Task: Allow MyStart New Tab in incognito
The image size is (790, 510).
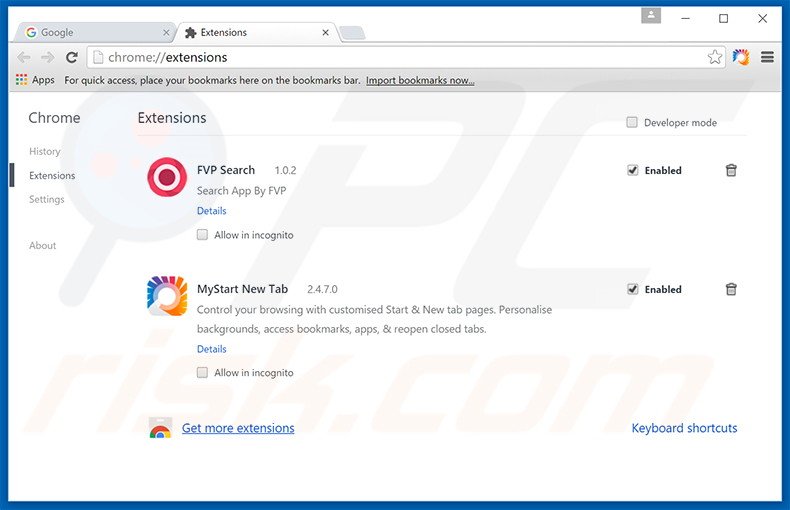Action: coord(202,372)
